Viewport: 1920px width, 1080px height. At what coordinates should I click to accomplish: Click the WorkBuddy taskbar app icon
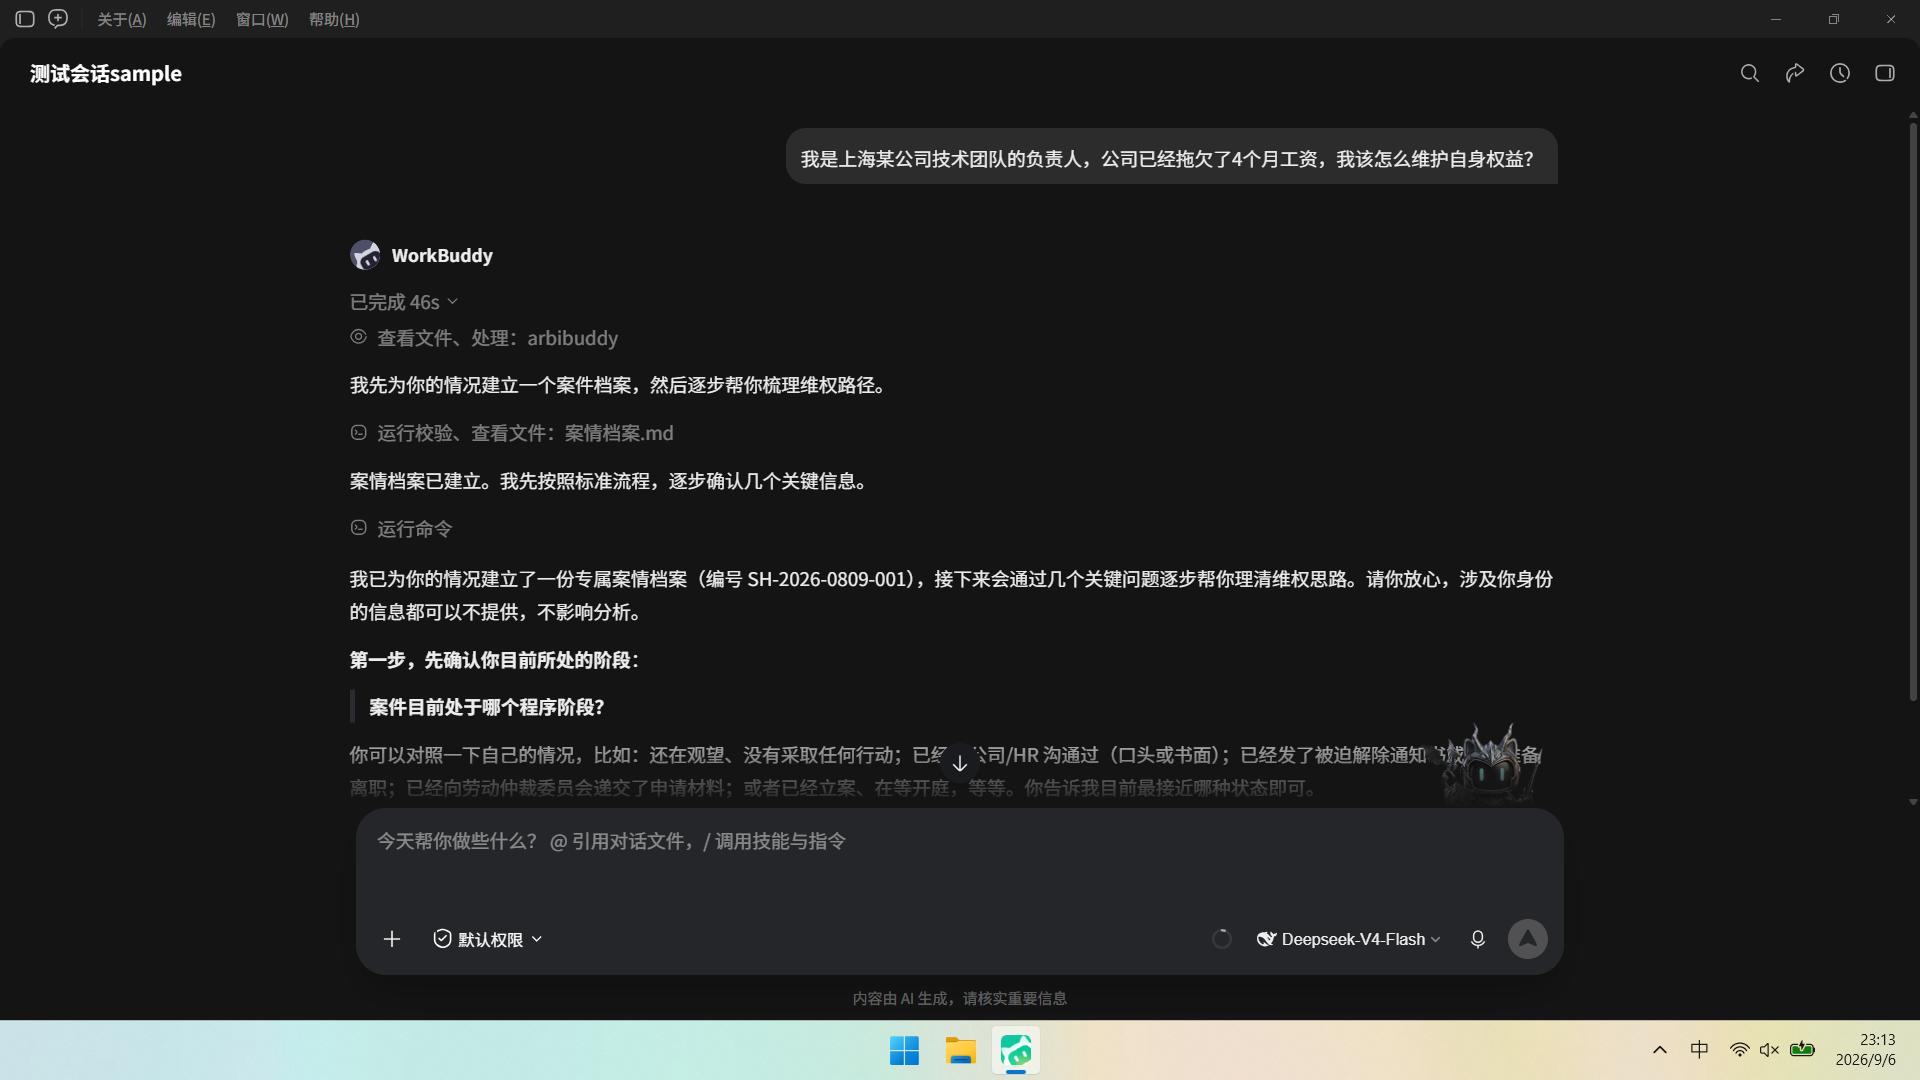coord(1016,1051)
